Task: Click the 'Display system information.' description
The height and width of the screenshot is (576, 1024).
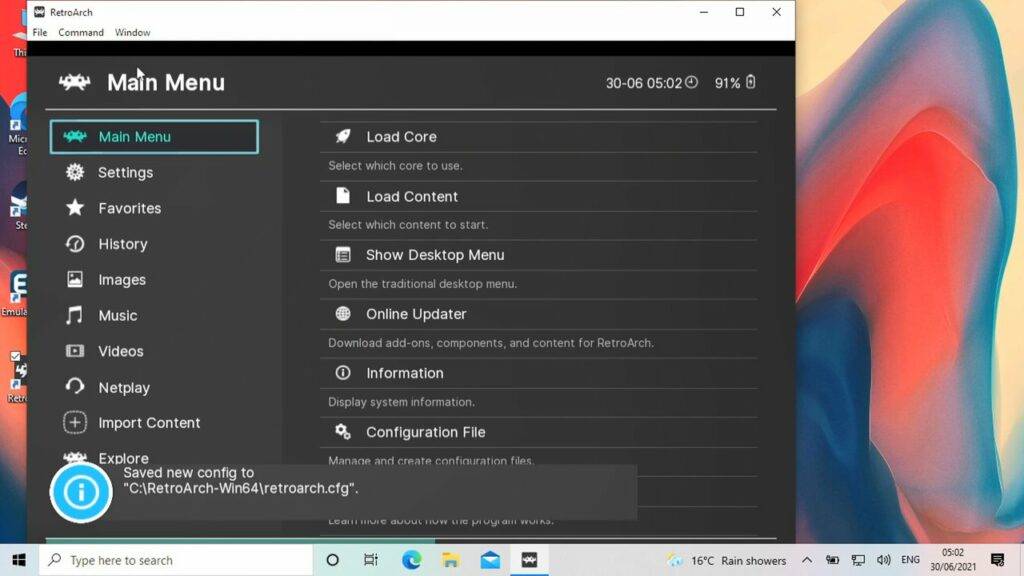Action: [401, 402]
